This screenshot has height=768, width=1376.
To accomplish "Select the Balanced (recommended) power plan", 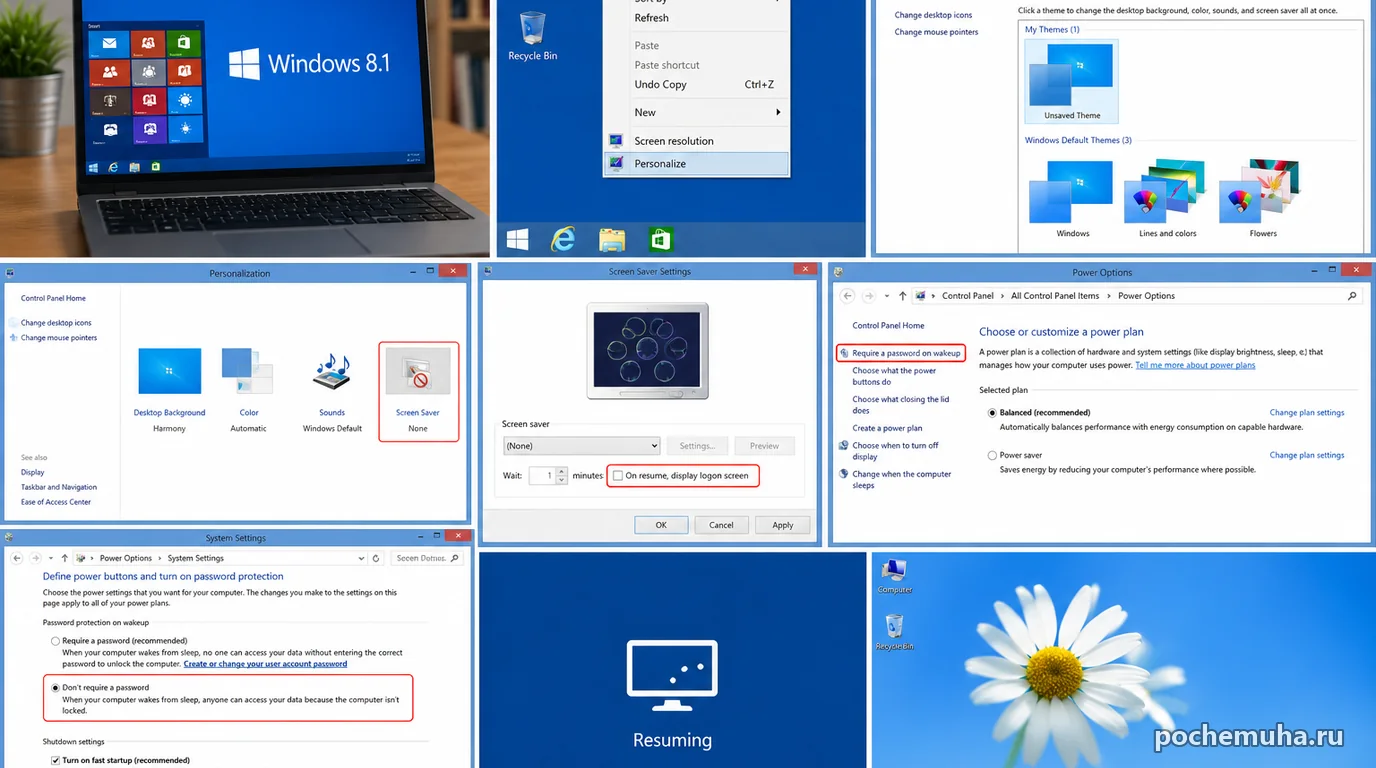I will click(992, 412).
